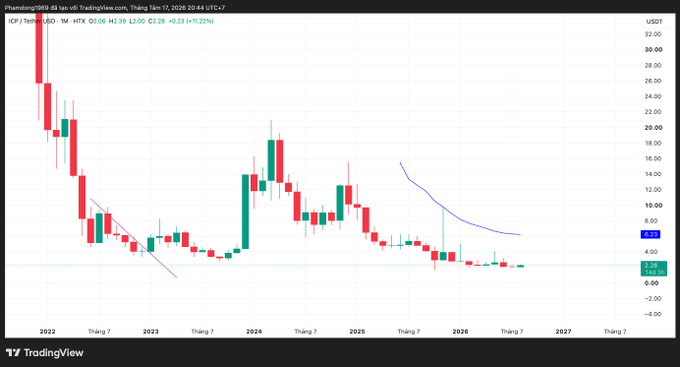Image resolution: width=680 pixels, height=367 pixels.
Task: Click Tháng 7 label between 2026 and 2027
Action: [512, 331]
